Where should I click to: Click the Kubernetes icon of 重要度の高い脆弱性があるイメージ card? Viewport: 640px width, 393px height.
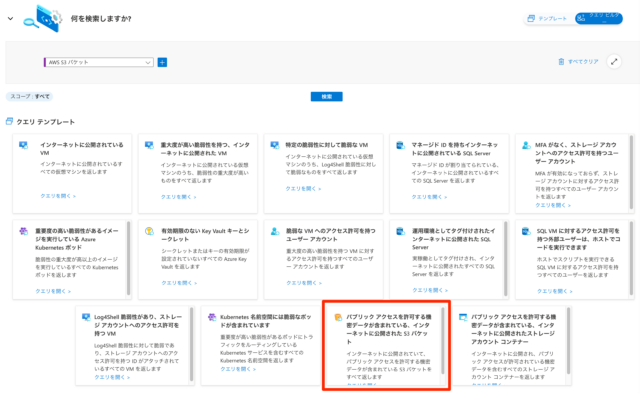tap(24, 231)
